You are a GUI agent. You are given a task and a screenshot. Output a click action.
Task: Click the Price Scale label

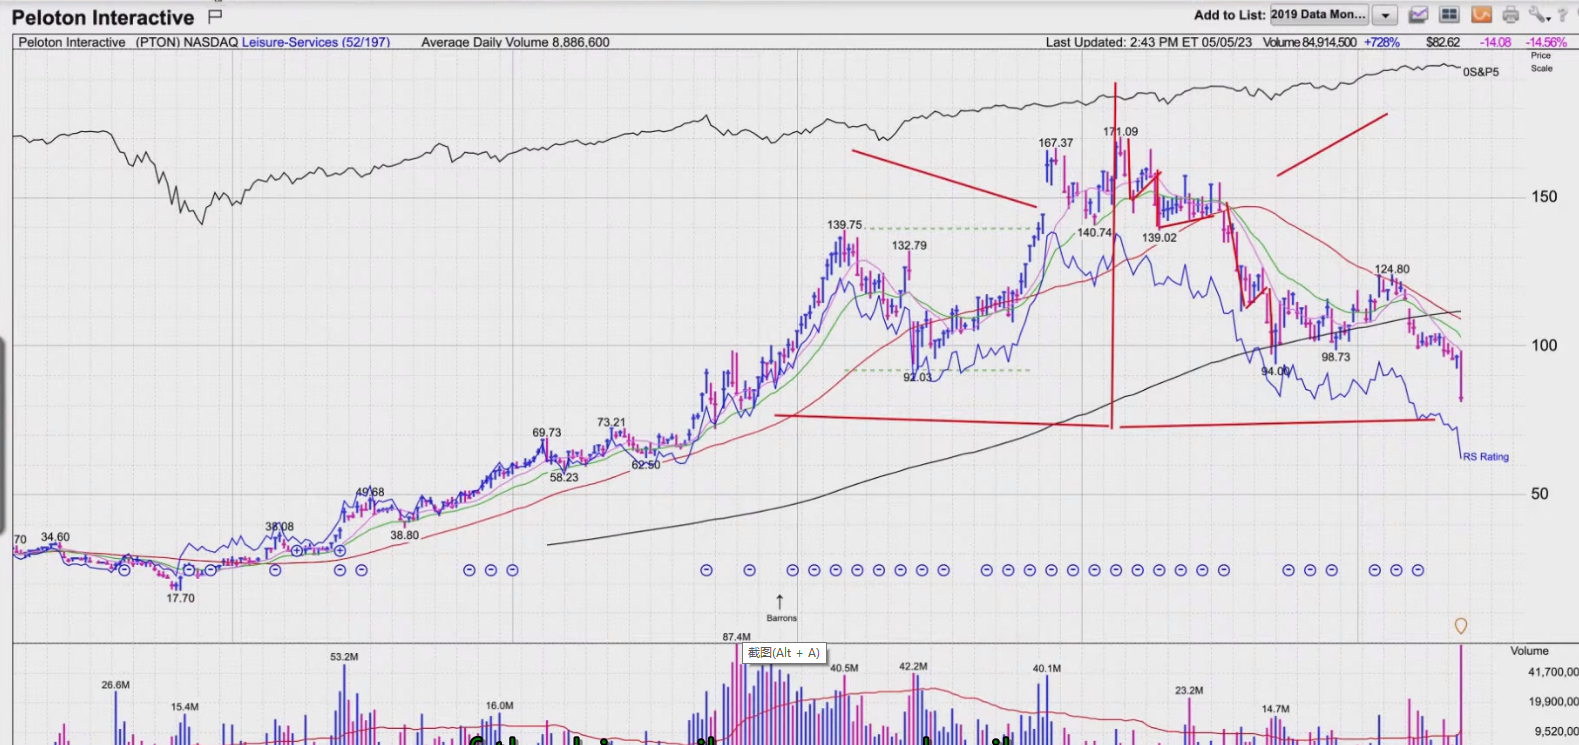pyautogui.click(x=1541, y=62)
